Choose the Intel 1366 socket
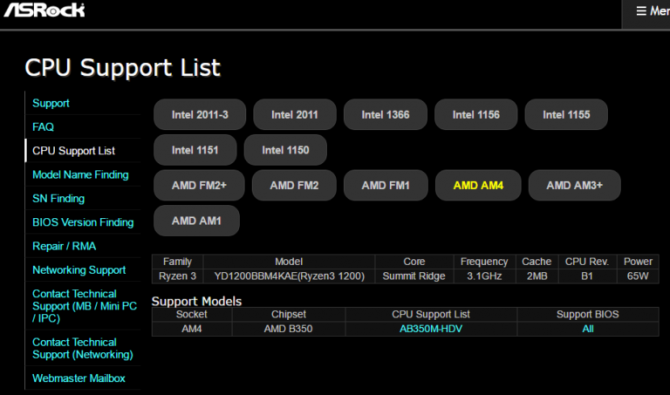 [385, 115]
